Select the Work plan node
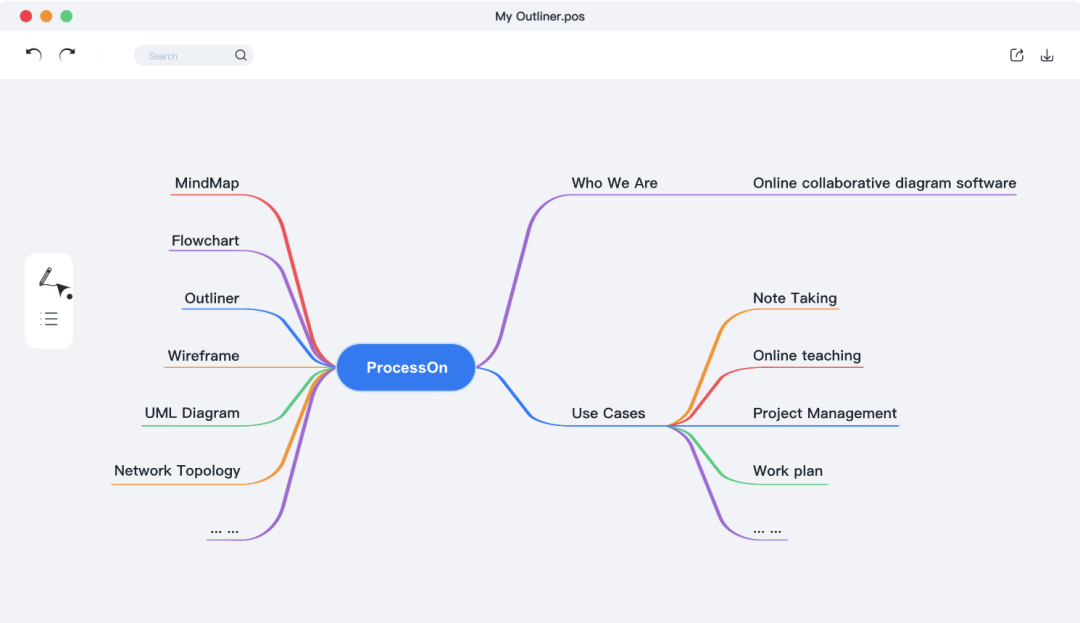The height and width of the screenshot is (623, 1080). [787, 471]
